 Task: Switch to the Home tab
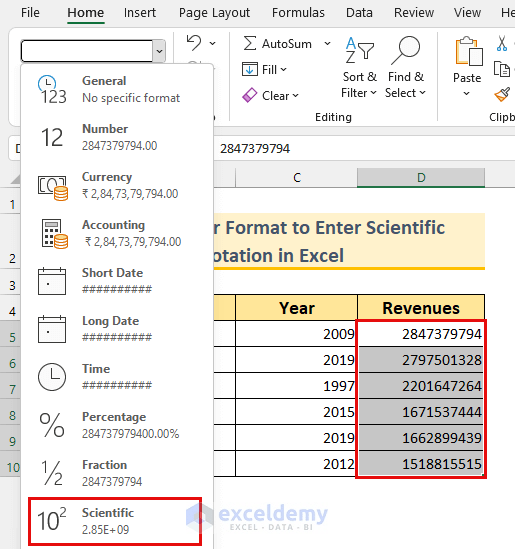[86, 13]
